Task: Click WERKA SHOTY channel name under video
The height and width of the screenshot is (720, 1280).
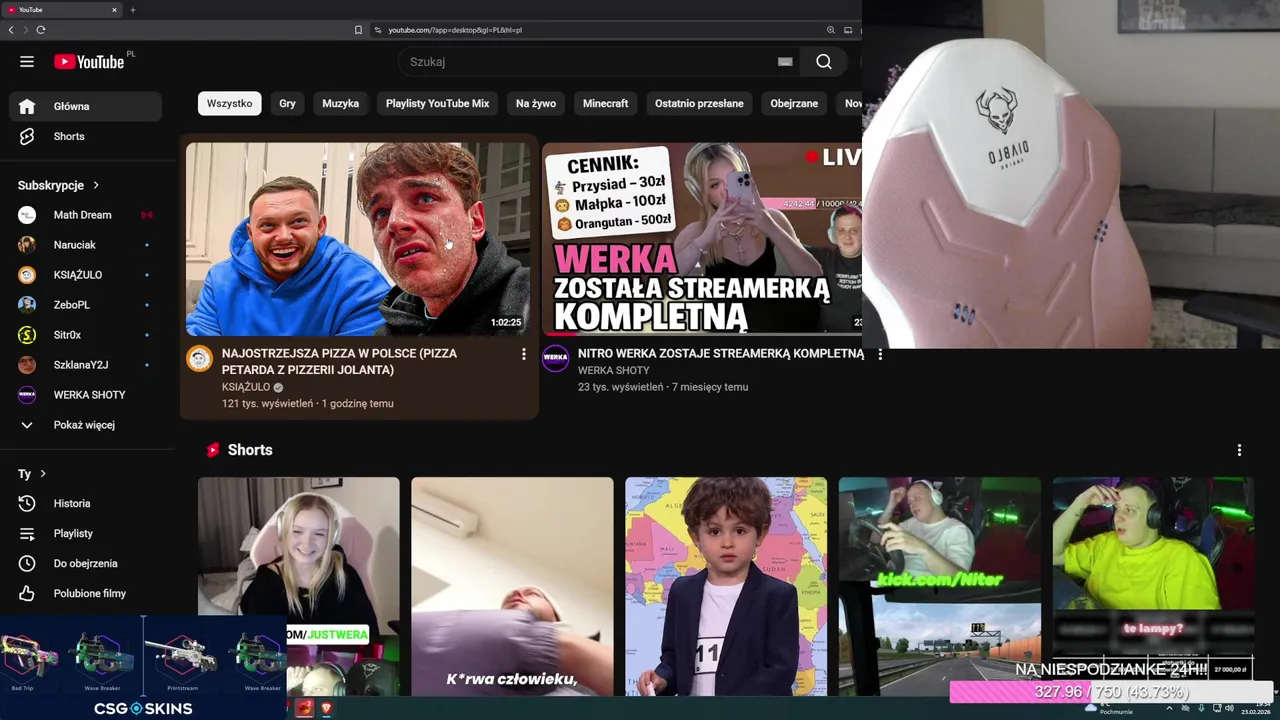Action: pos(613,370)
